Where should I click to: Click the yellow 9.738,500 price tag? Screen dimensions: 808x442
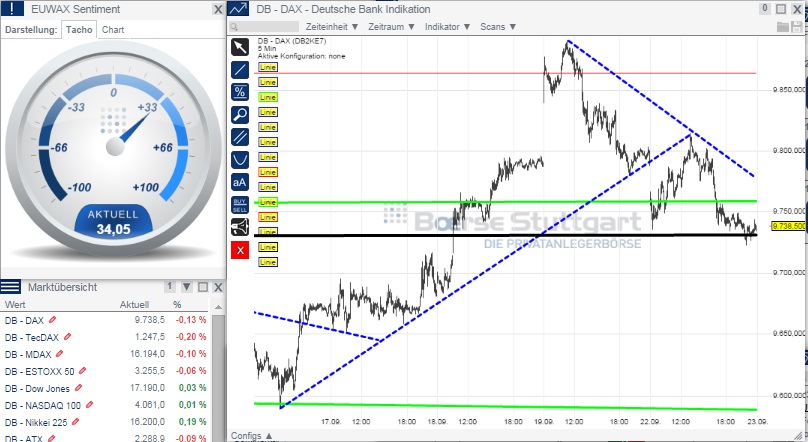point(788,226)
